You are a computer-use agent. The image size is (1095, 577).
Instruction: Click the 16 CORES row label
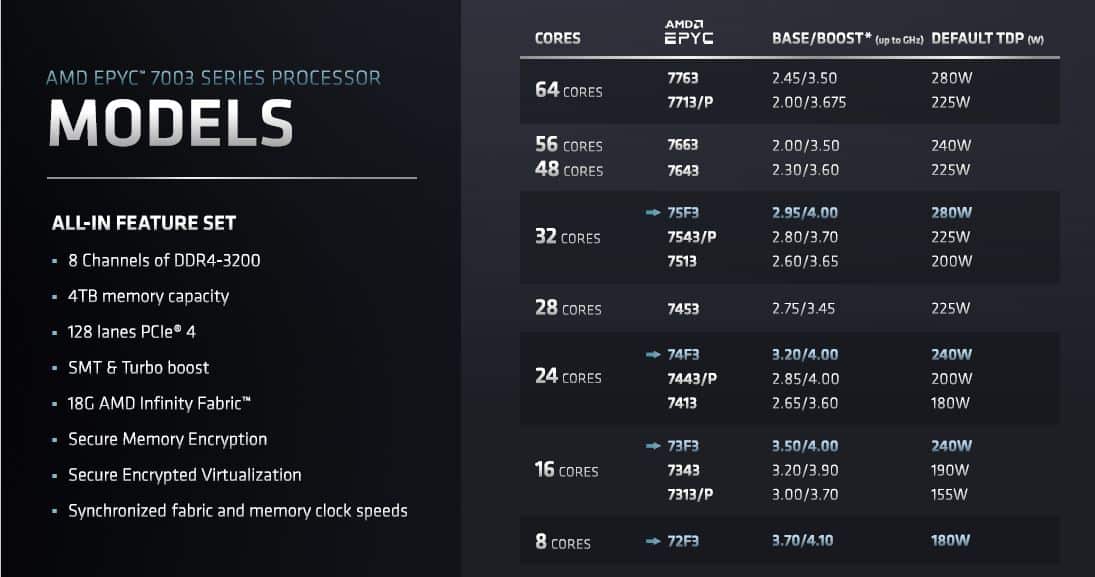click(566, 469)
